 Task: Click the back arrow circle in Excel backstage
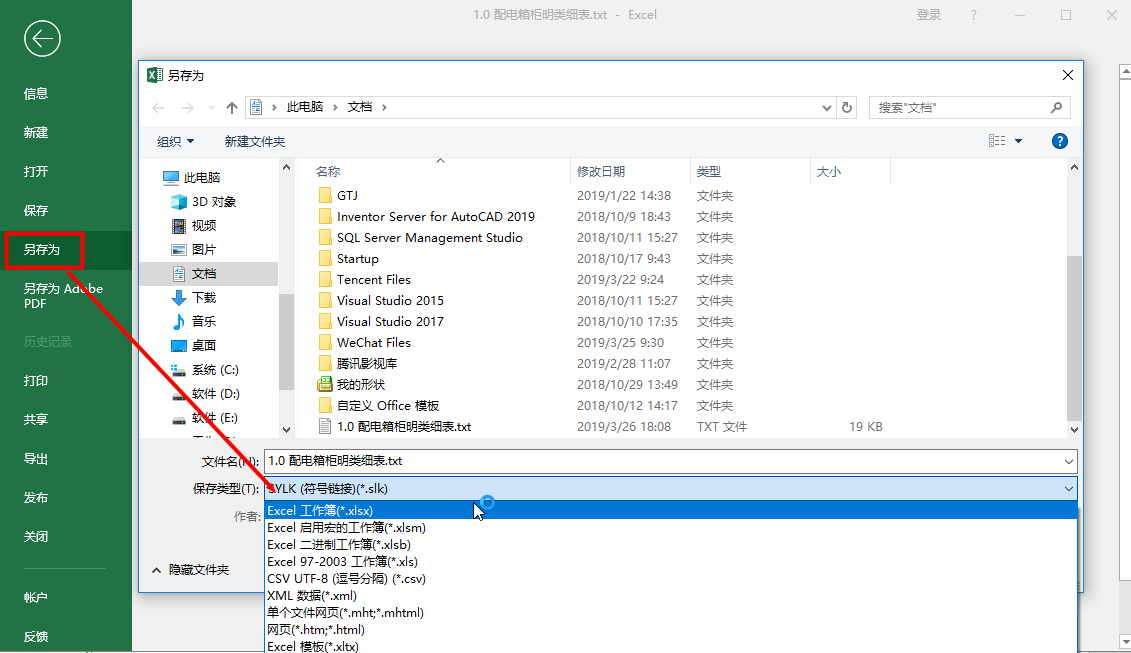(42, 38)
